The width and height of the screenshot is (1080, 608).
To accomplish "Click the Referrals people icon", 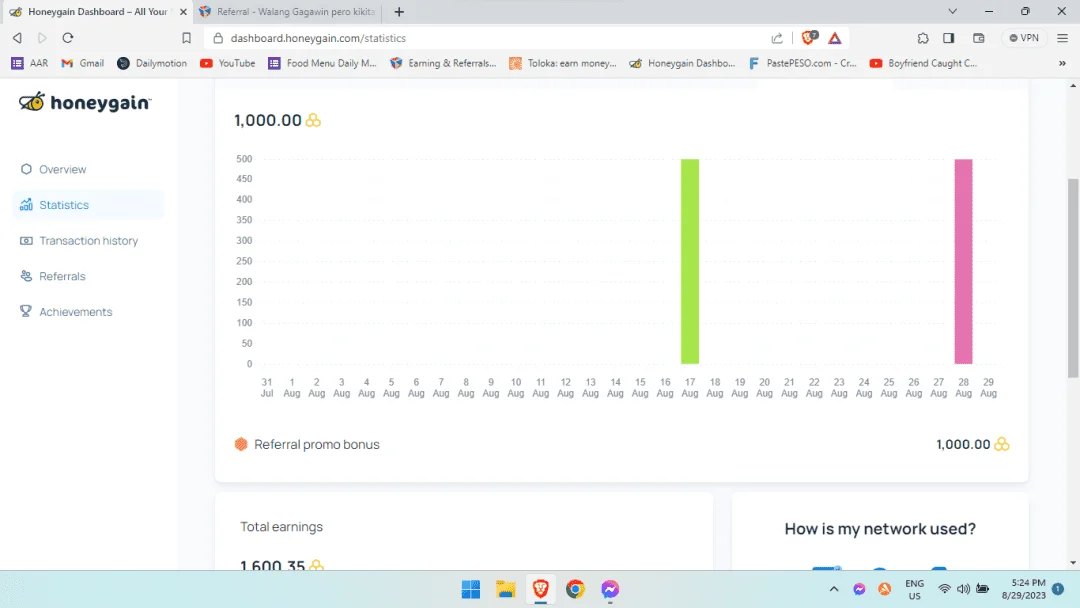I will [26, 276].
